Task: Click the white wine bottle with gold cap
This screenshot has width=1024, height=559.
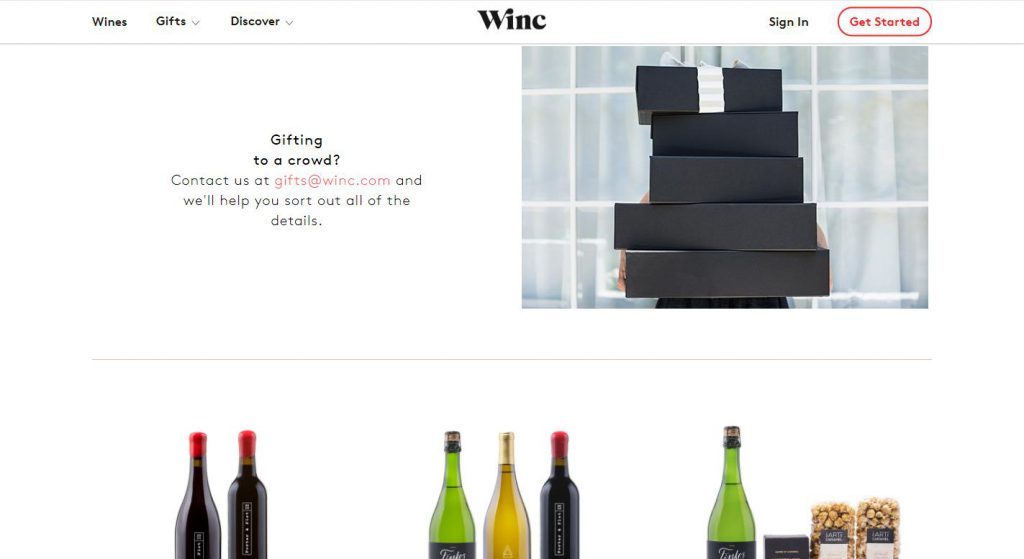Action: 506,495
